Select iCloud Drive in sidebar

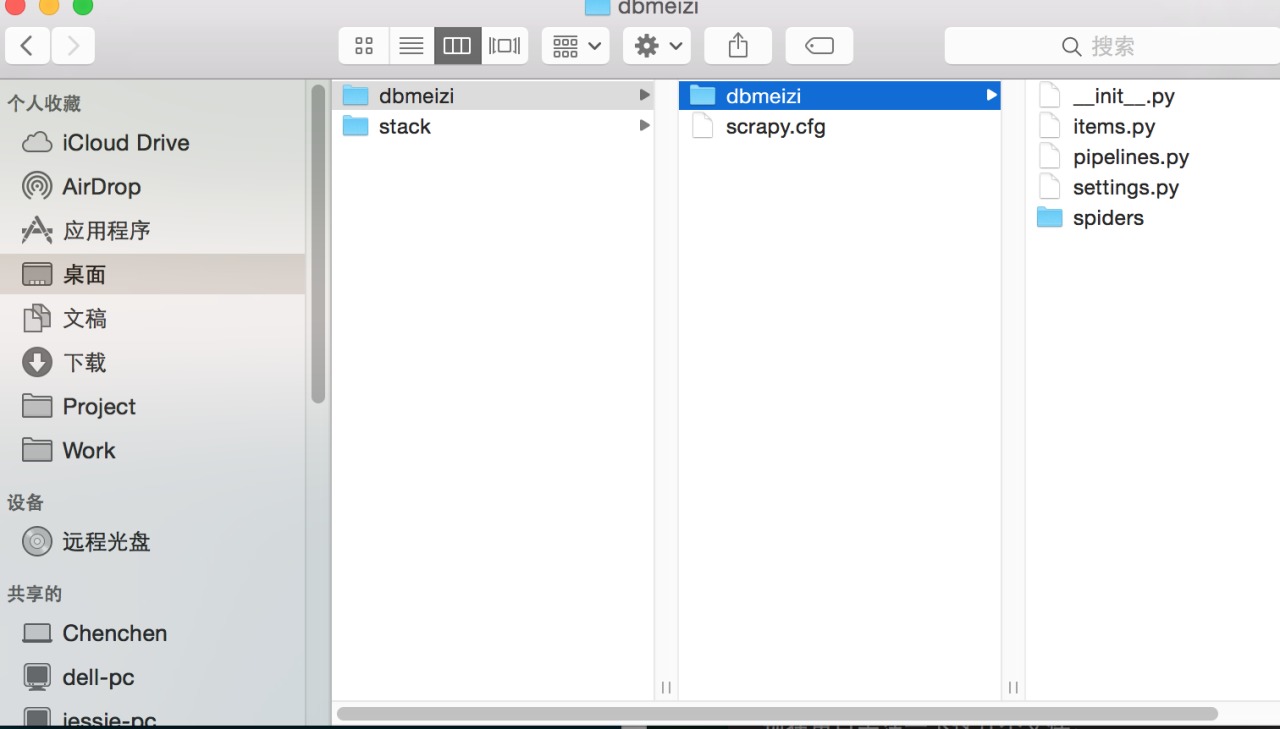[x=125, y=143]
